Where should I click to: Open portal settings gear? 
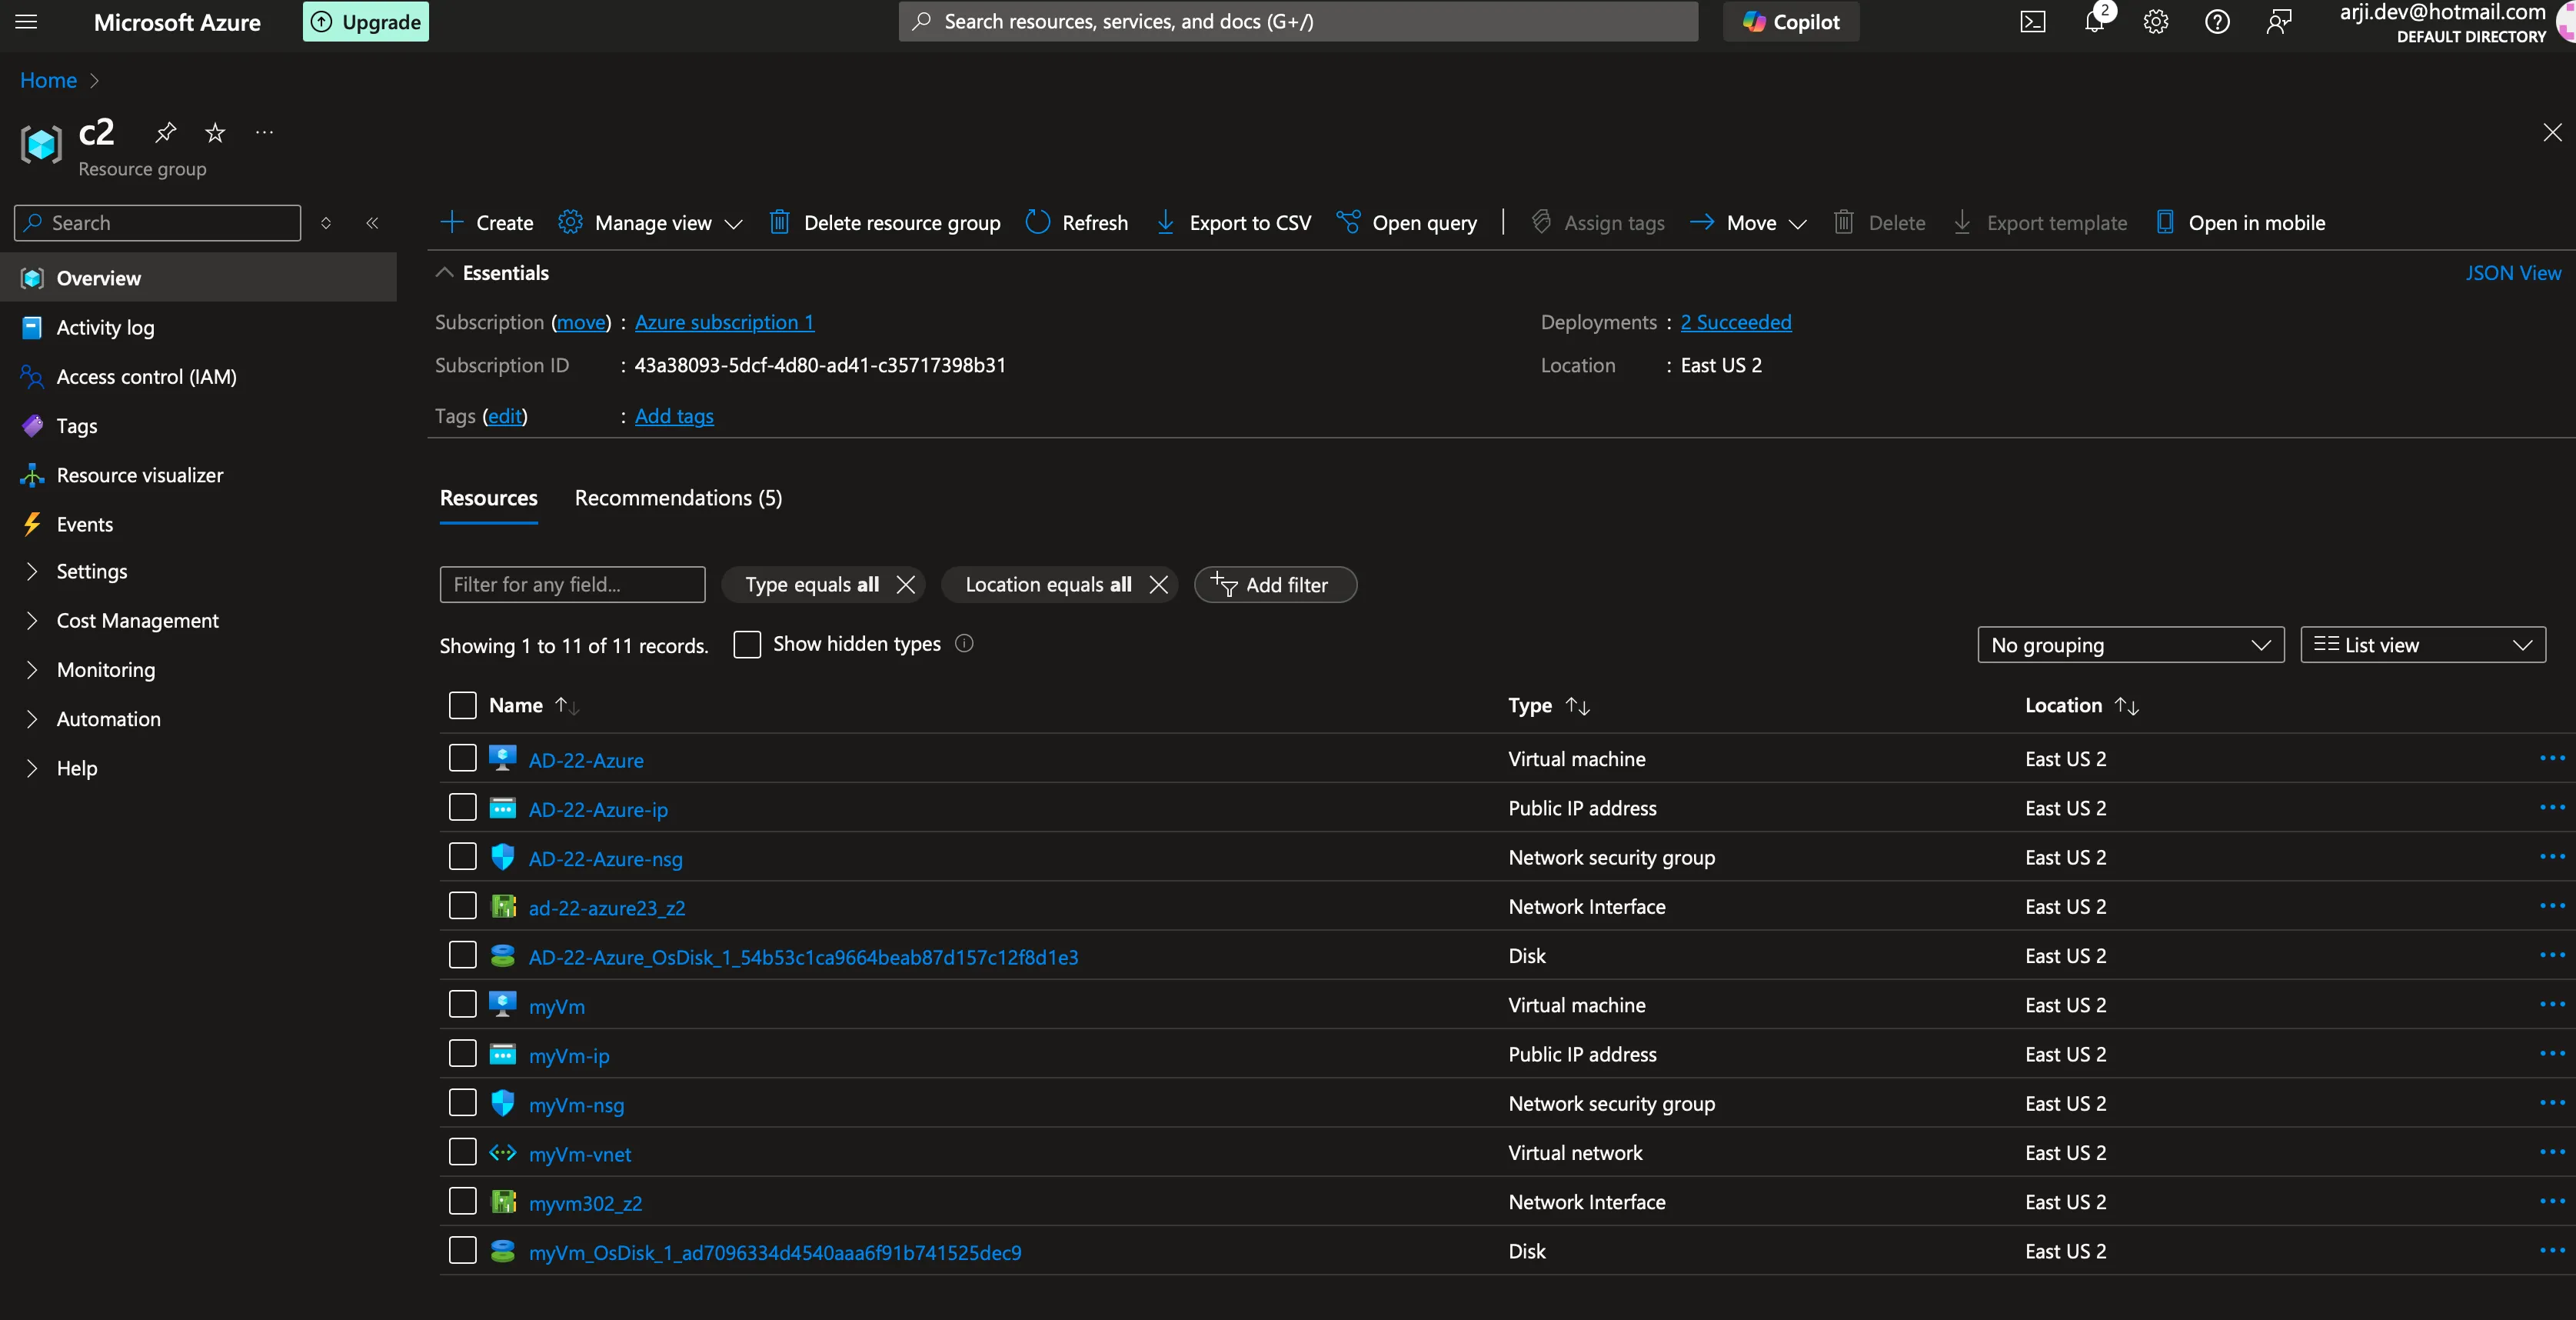[2156, 21]
